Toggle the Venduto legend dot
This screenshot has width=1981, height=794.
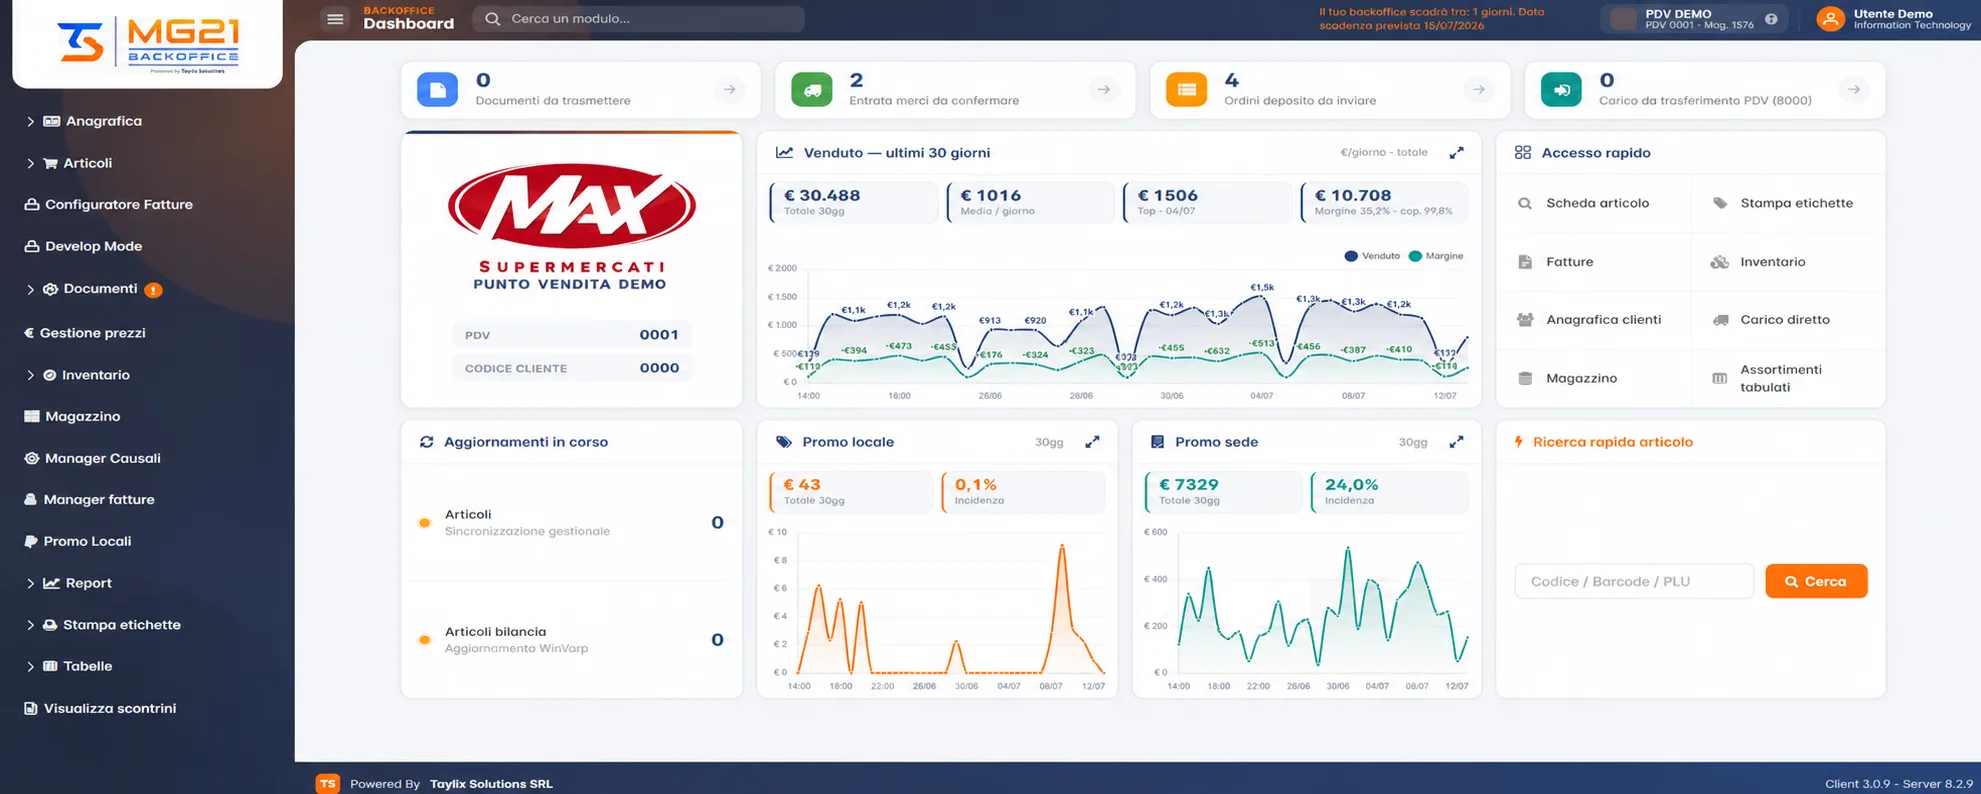pyautogui.click(x=1351, y=256)
